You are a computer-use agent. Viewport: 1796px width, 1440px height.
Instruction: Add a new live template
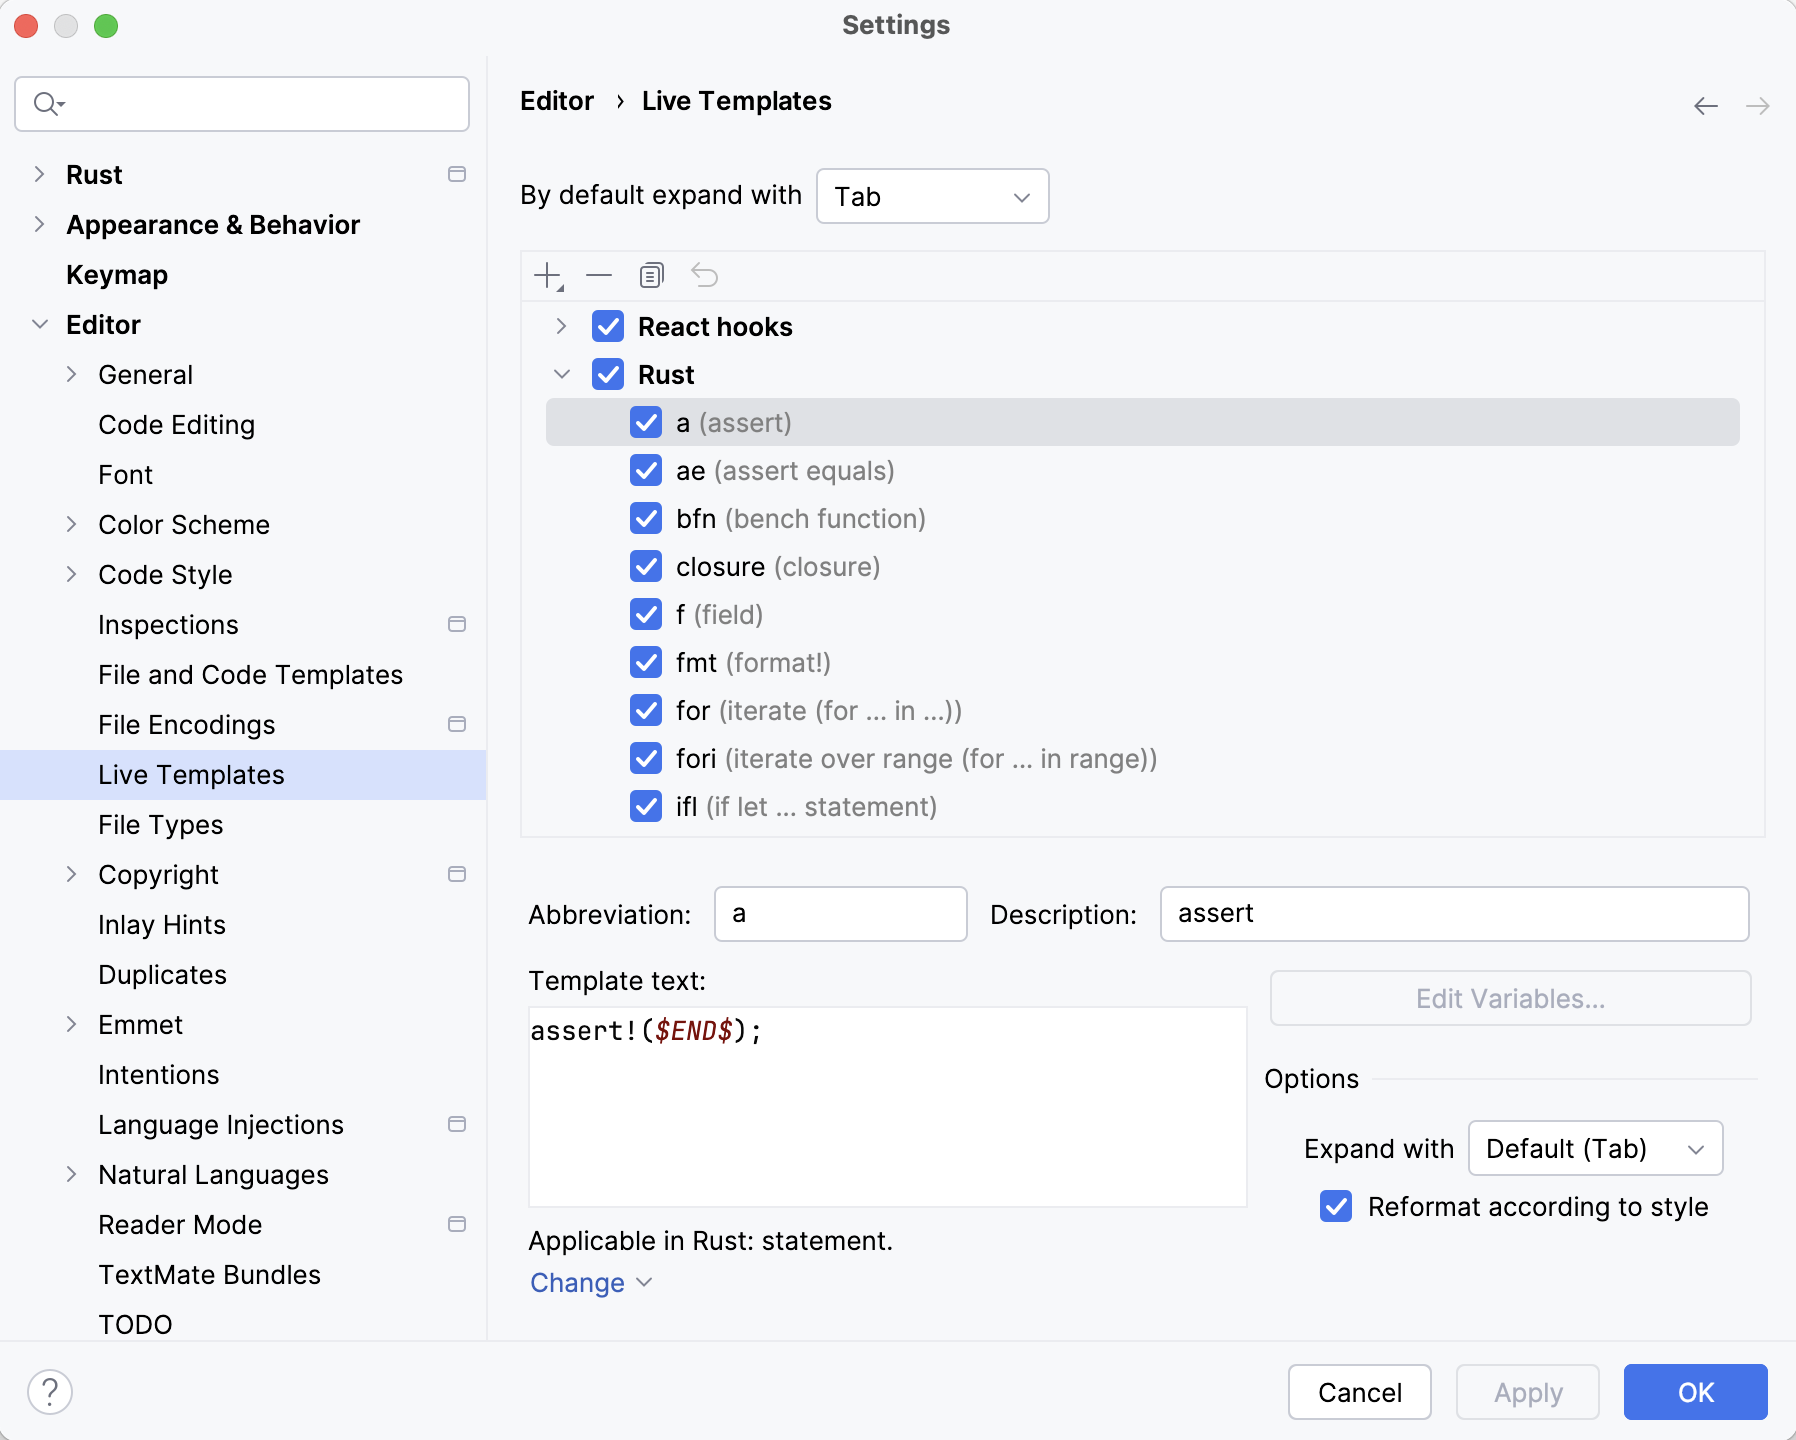coord(546,275)
